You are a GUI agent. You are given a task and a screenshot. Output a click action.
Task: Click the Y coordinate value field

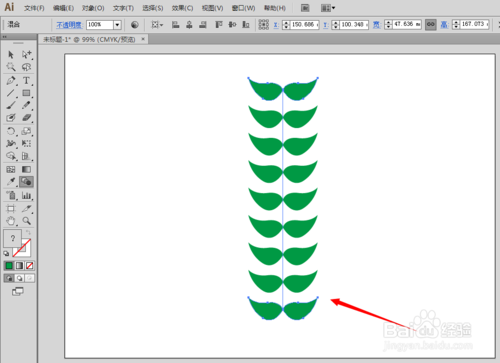point(354,24)
